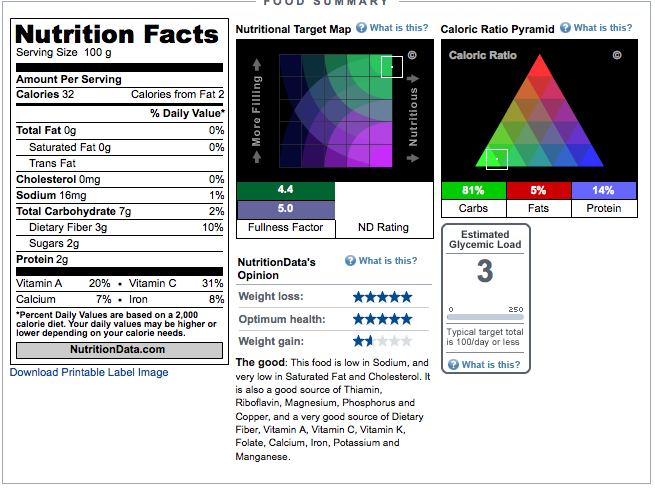Click the red 5% Fats swatch
This screenshot has height=489, width=655.
[x=538, y=190]
